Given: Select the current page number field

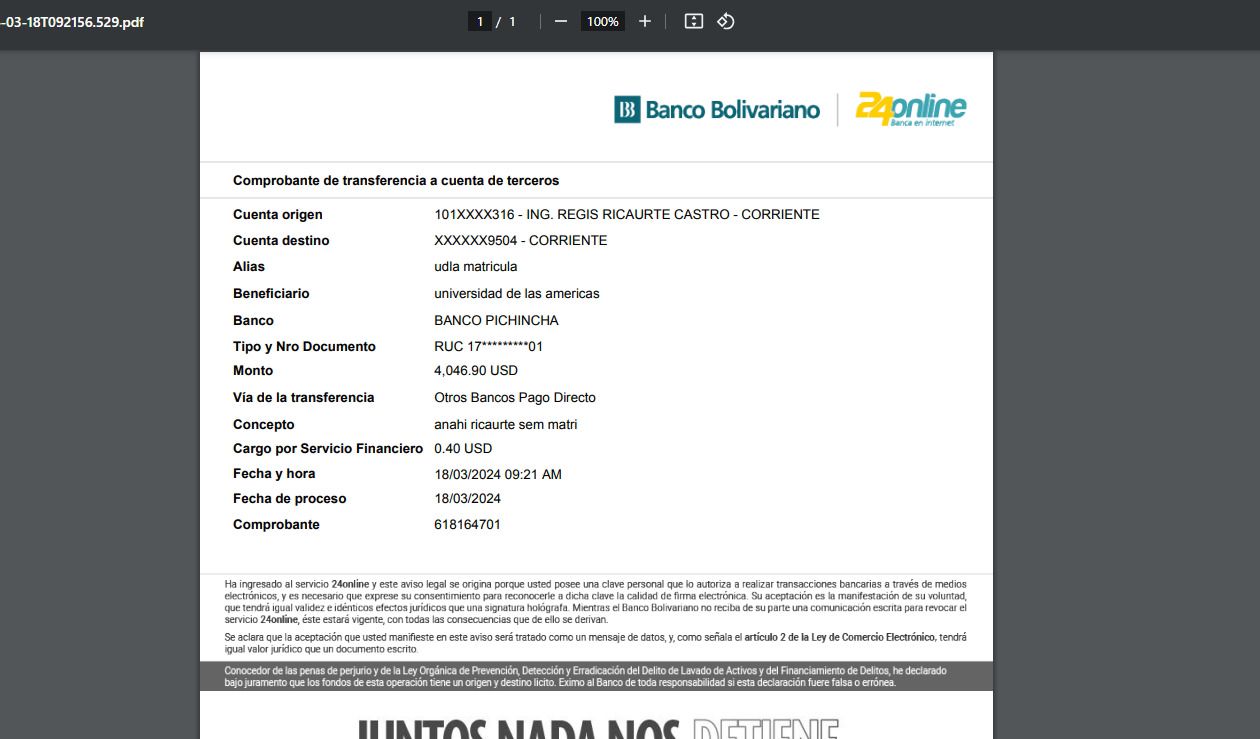Looking at the screenshot, I should tap(480, 21).
